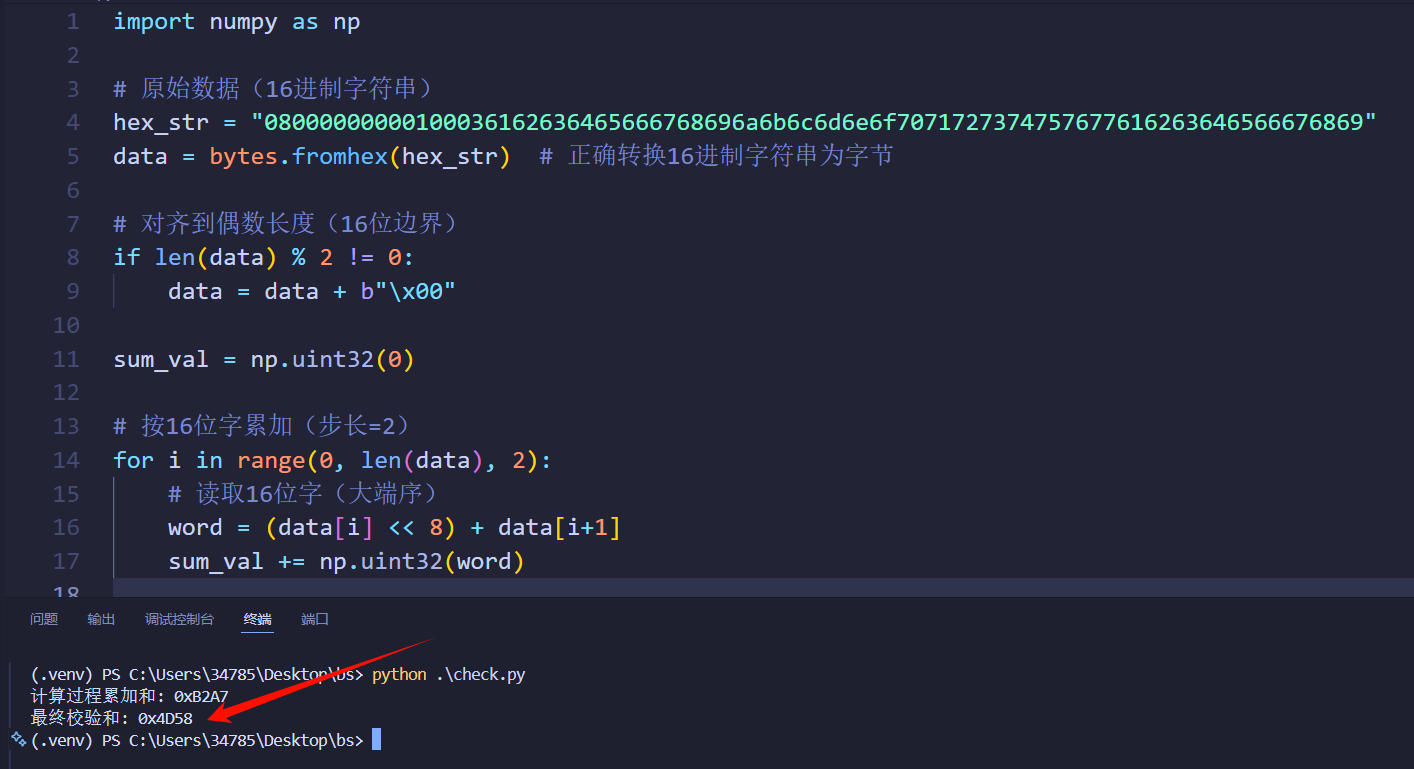Open the 端口 panel tab
This screenshot has height=769, width=1414.
pyautogui.click(x=314, y=619)
